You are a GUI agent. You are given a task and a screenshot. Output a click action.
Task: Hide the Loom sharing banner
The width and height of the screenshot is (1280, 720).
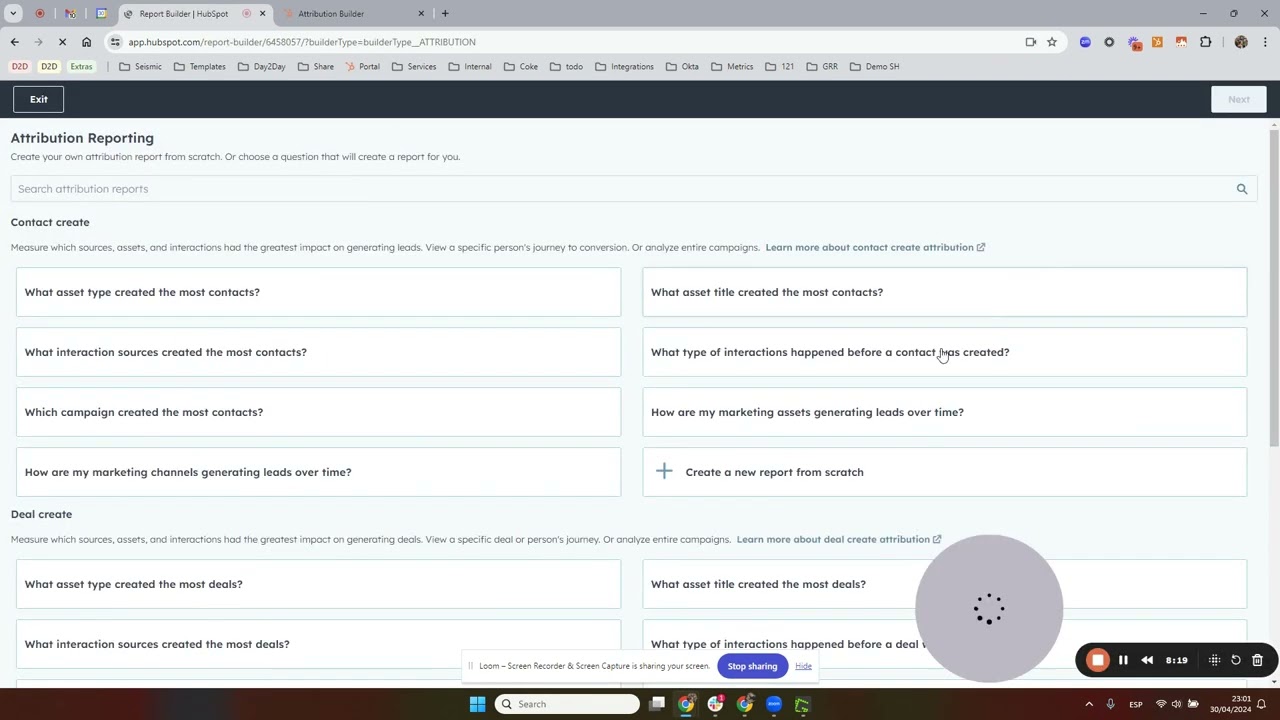pos(803,666)
